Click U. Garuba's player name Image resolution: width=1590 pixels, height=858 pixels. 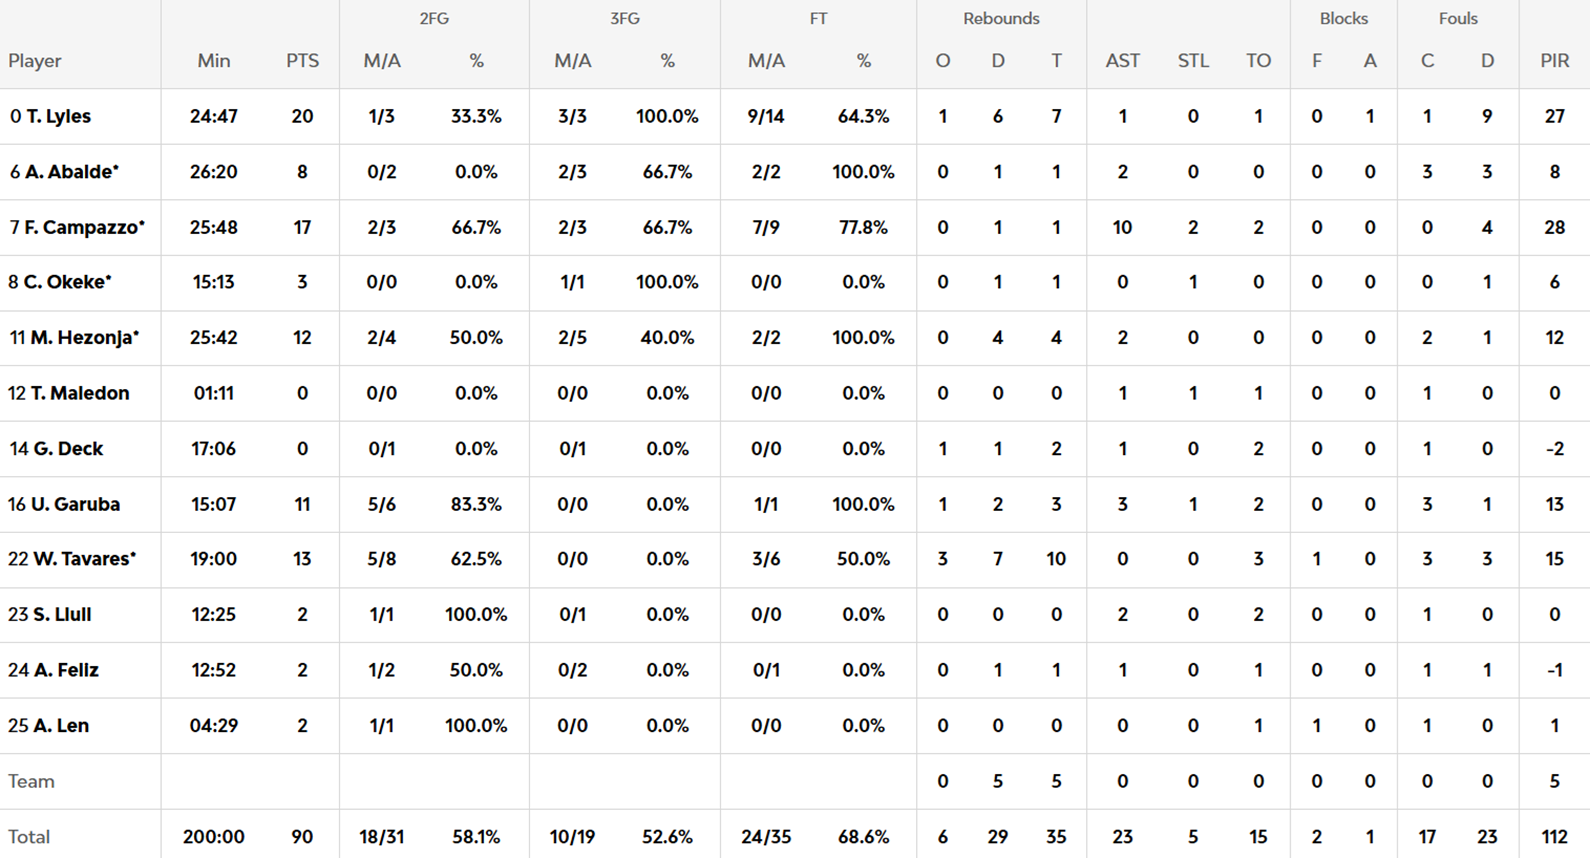tap(75, 504)
